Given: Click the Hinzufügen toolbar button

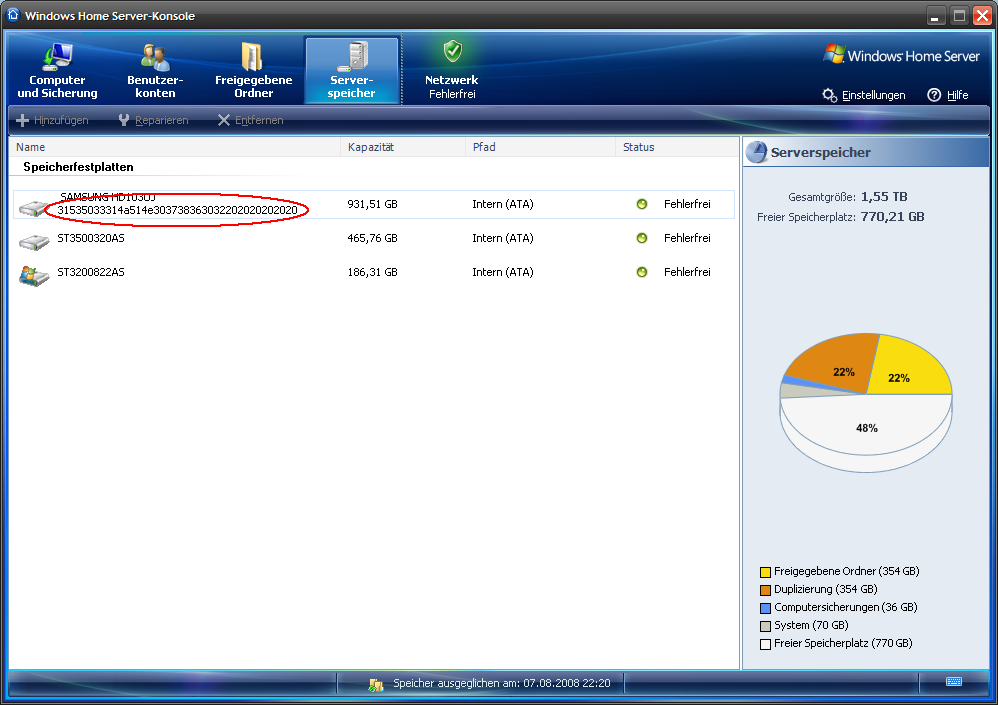Looking at the screenshot, I should 52,120.
